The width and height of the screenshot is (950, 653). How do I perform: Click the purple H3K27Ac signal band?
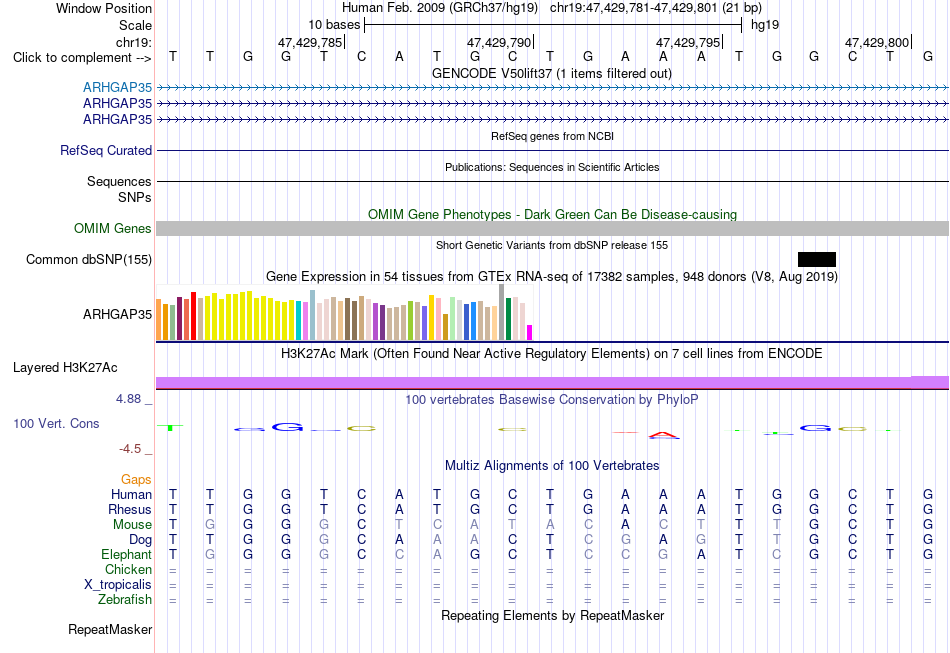coord(552,382)
